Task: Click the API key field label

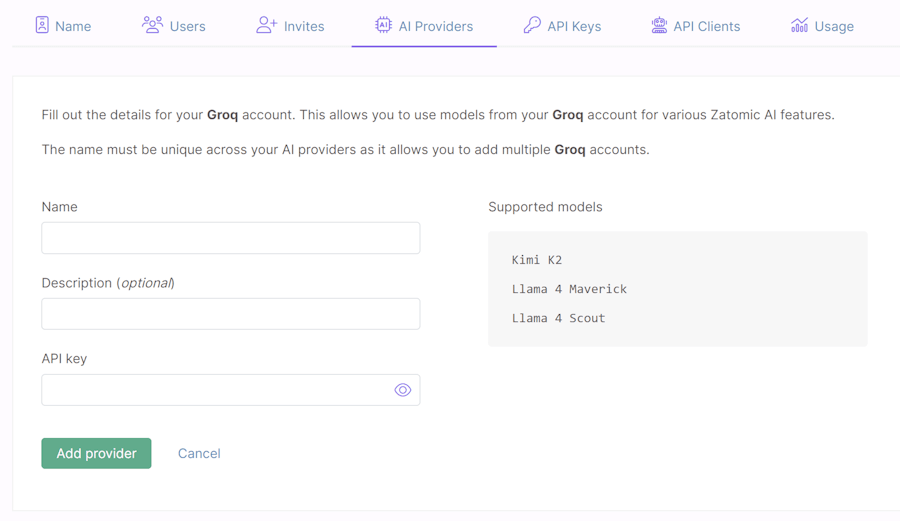Action: click(64, 359)
